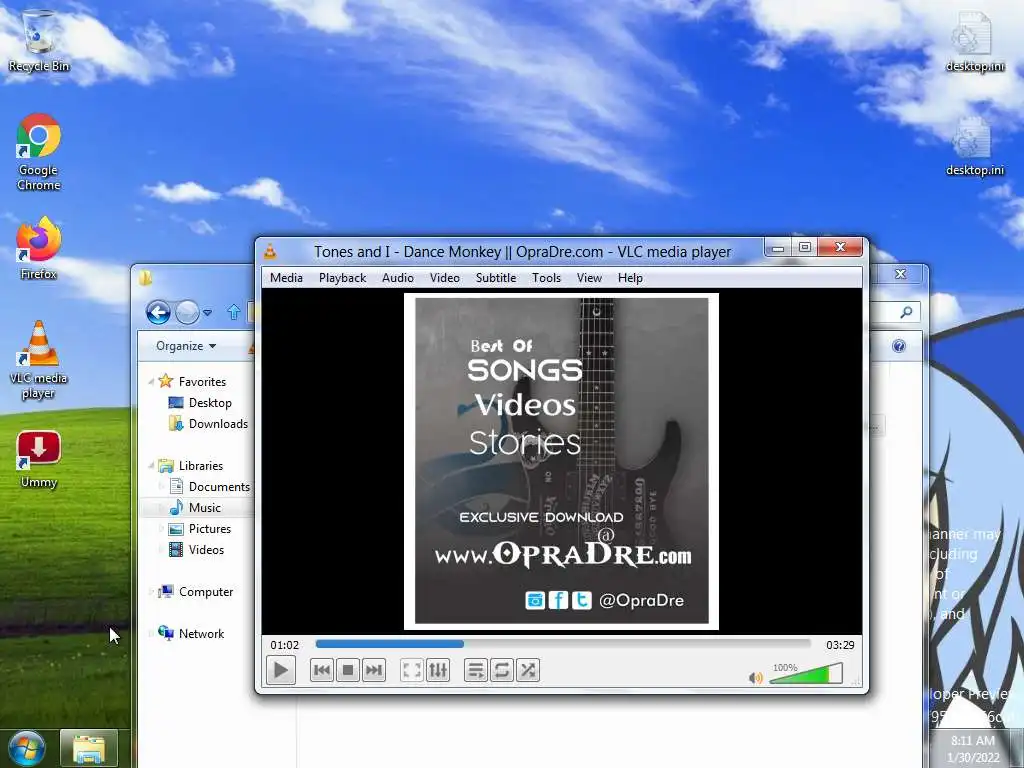1024x768 pixels.
Task: Skip to next track in VLC
Action: pyautogui.click(x=374, y=670)
